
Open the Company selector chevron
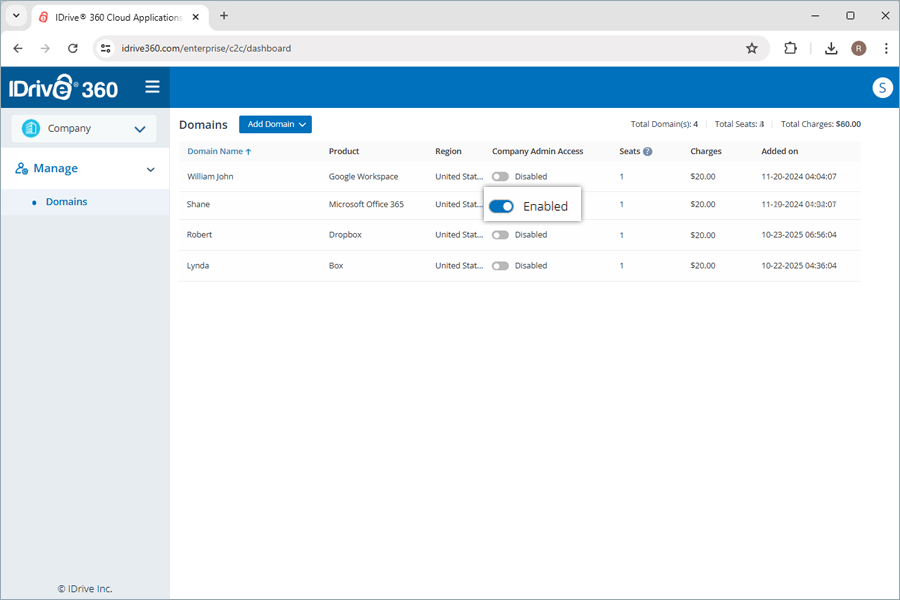(140, 128)
